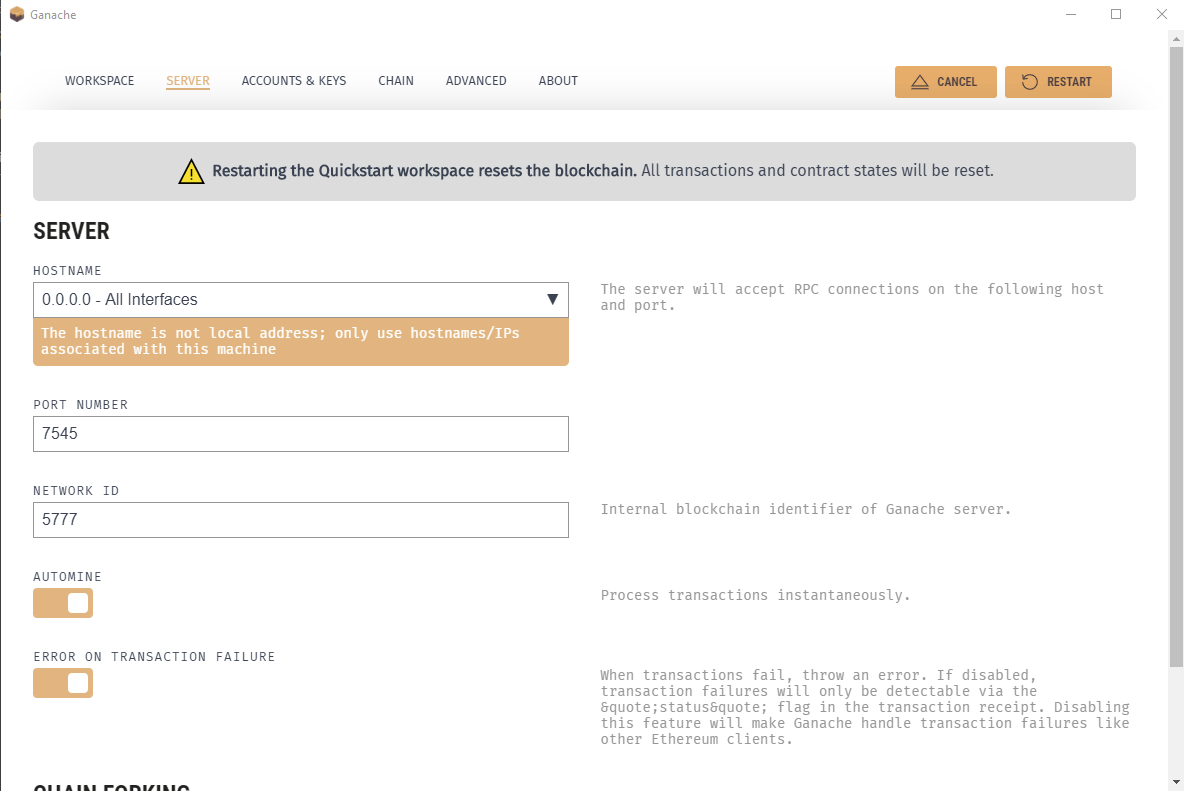Cancel the settings changes

[x=945, y=82]
